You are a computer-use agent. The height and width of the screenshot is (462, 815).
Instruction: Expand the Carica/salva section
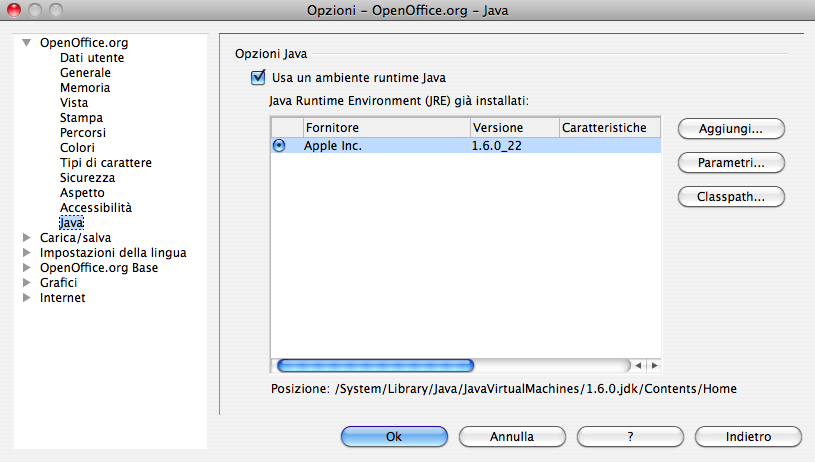tap(26, 238)
